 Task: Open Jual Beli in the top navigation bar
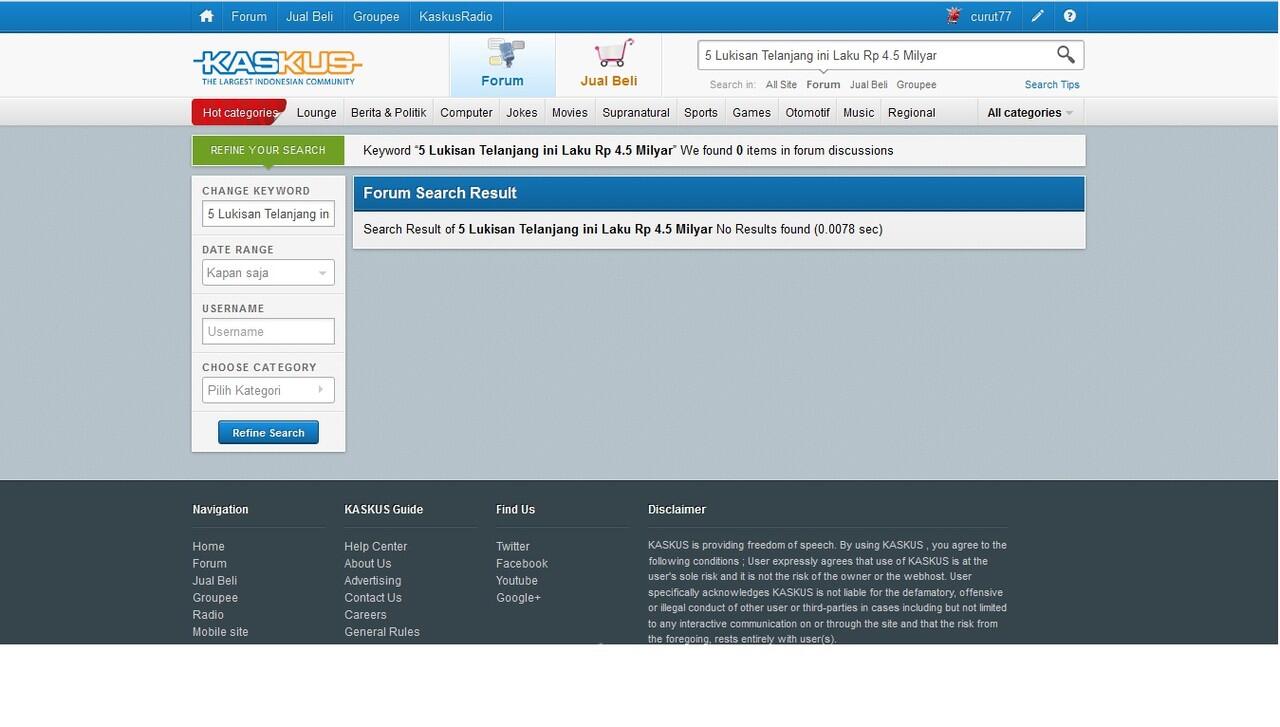310,16
